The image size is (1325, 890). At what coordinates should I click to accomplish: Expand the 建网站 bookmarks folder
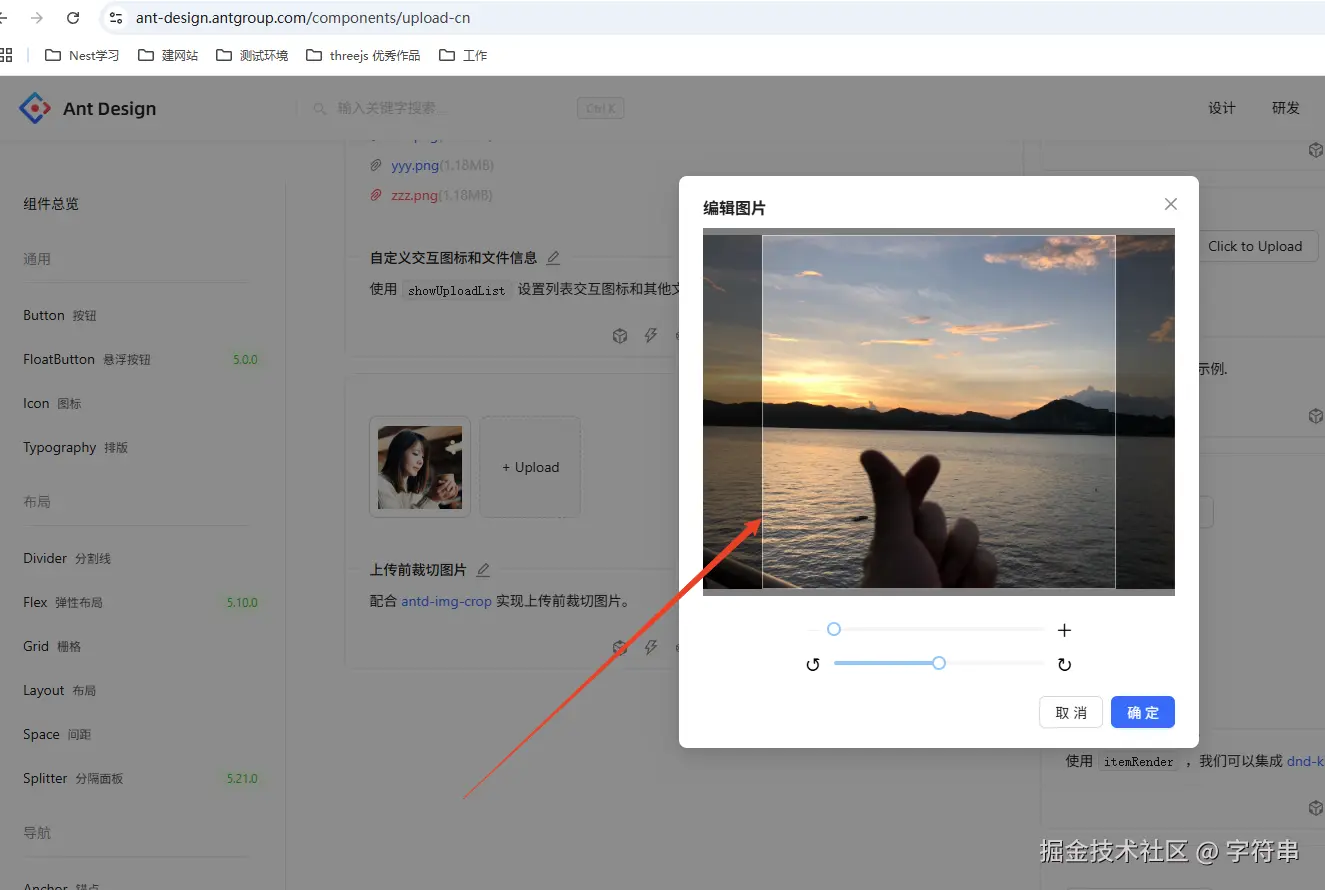168,55
